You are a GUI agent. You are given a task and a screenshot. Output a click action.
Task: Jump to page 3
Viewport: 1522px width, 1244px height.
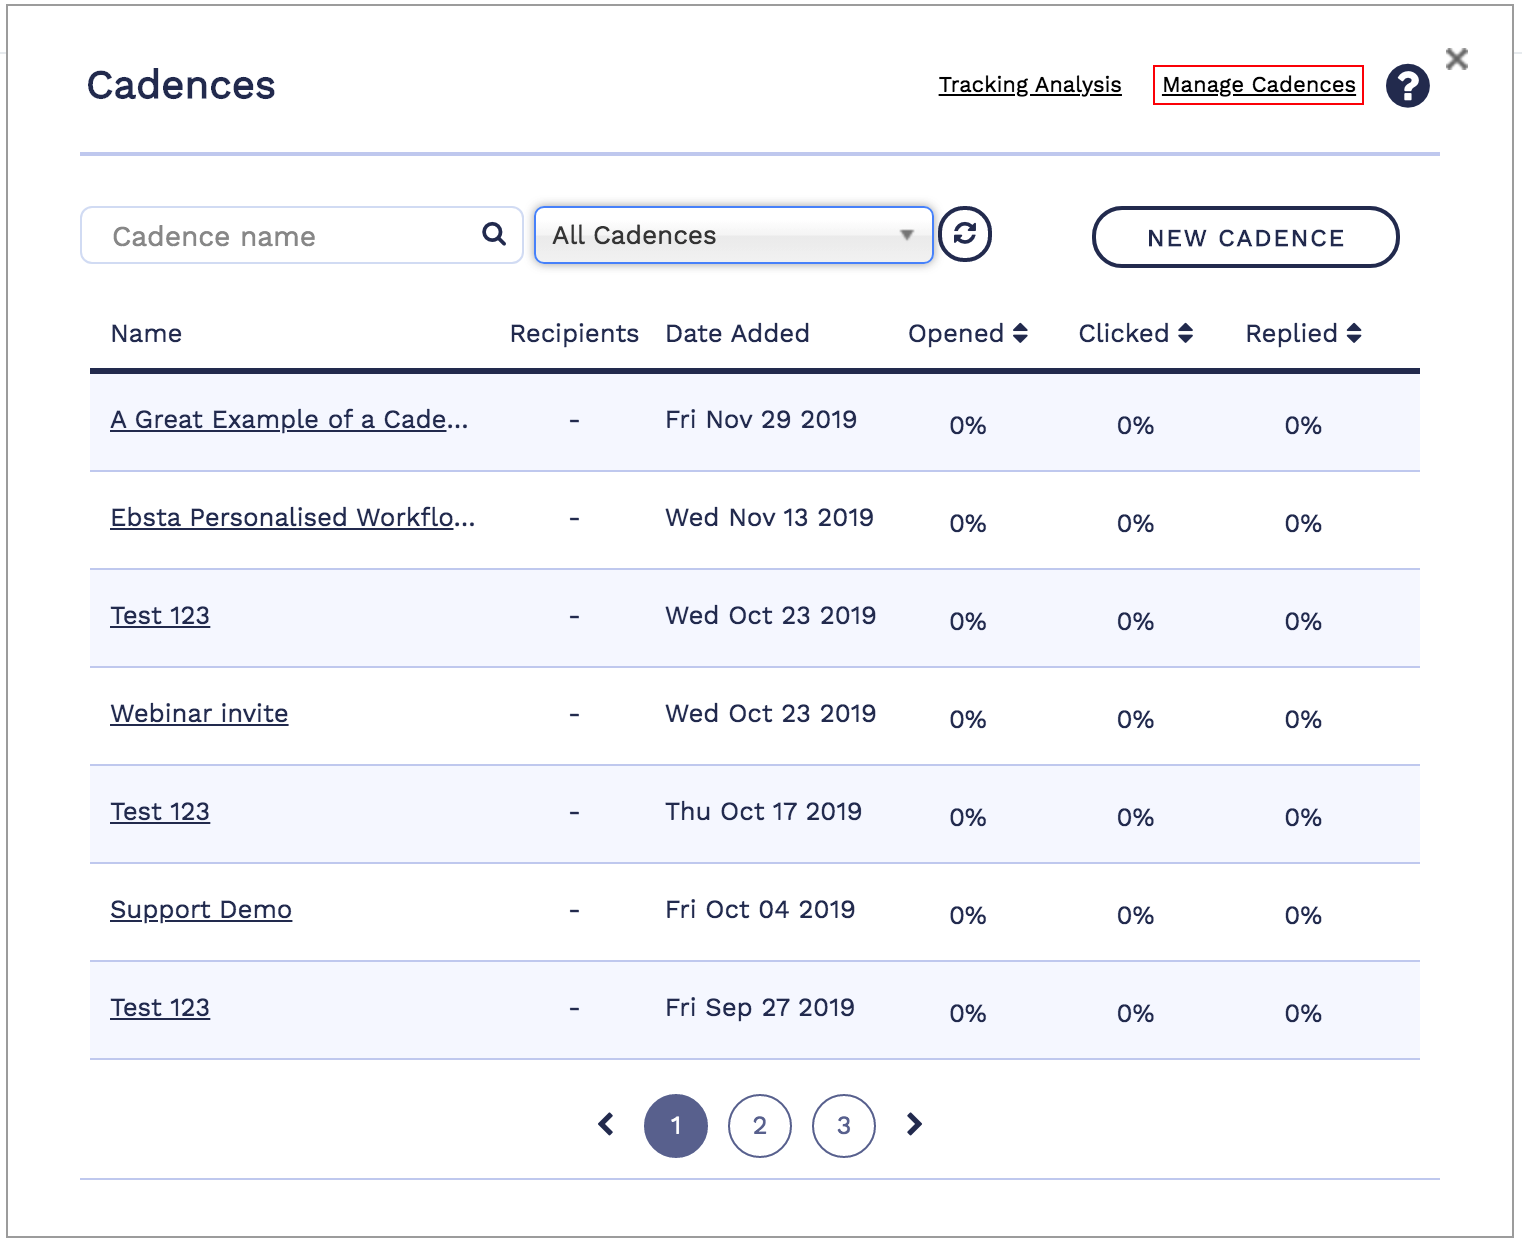click(x=844, y=1126)
